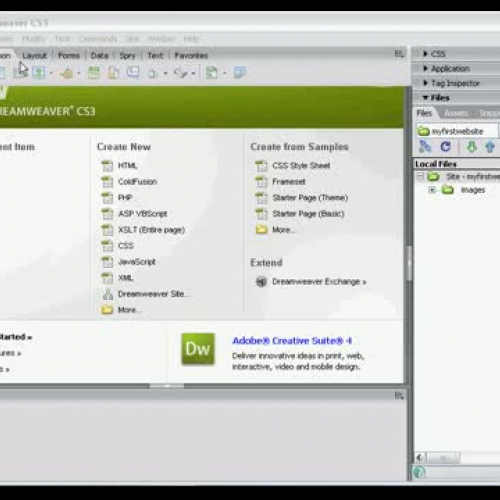
Task: Open lower panel options menu icon
Action: point(399,395)
